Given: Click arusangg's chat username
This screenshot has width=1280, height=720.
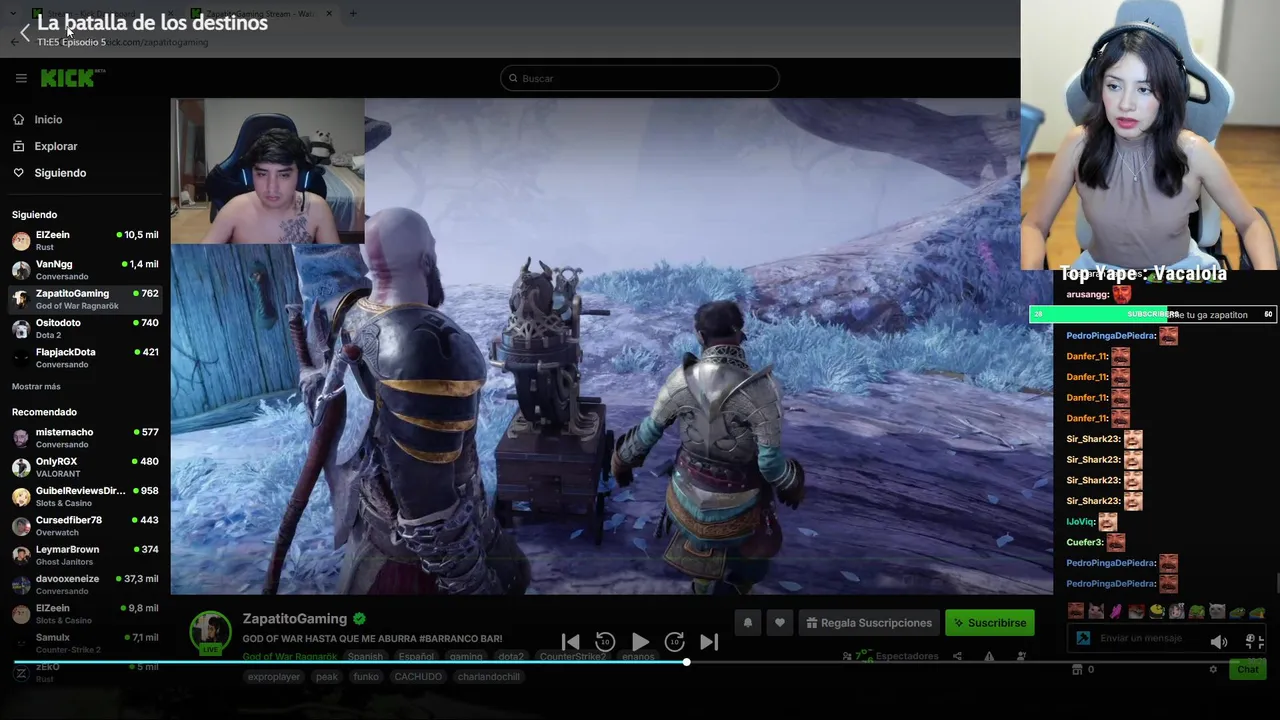Looking at the screenshot, I should pyautogui.click(x=1087, y=295).
